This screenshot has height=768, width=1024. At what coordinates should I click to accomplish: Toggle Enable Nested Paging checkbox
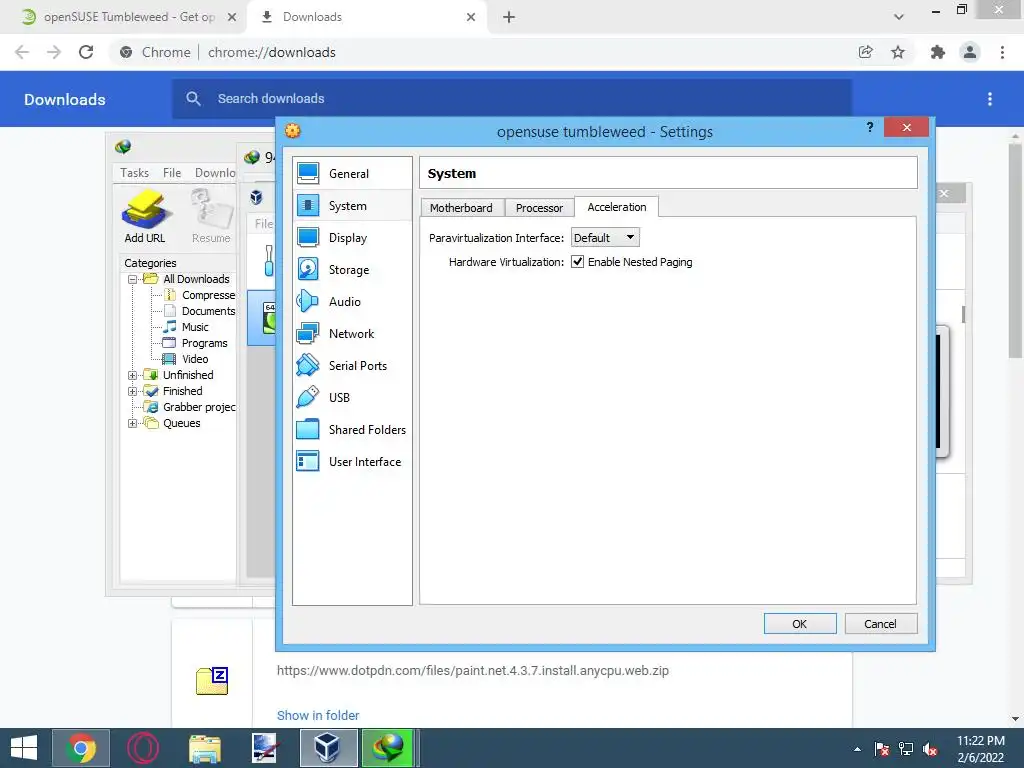577,262
